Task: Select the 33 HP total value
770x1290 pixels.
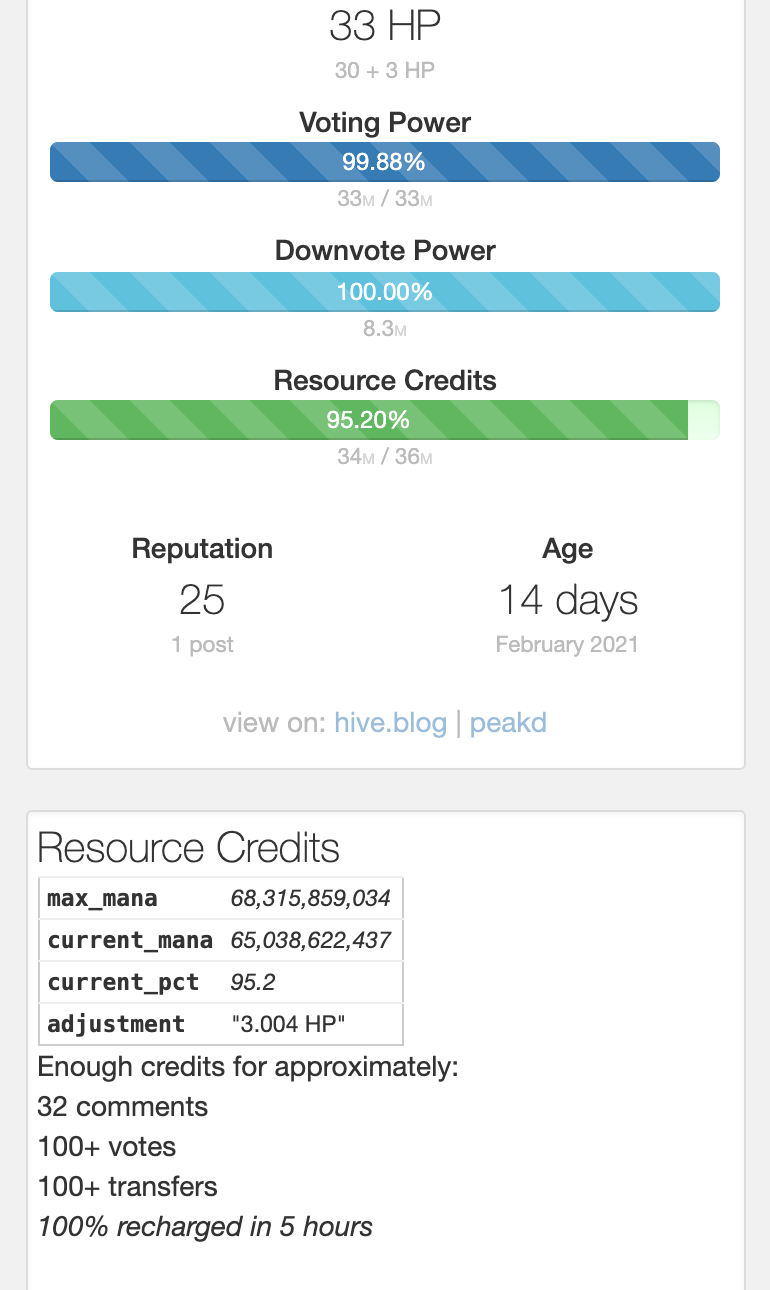Action: tap(385, 26)
